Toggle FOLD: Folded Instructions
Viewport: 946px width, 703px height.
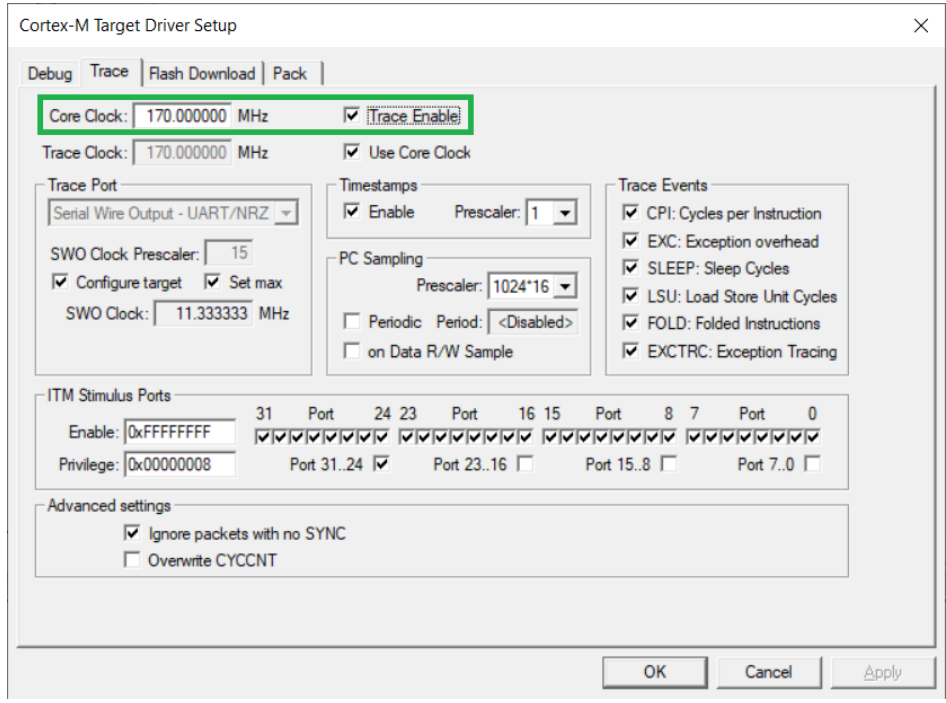click(630, 323)
